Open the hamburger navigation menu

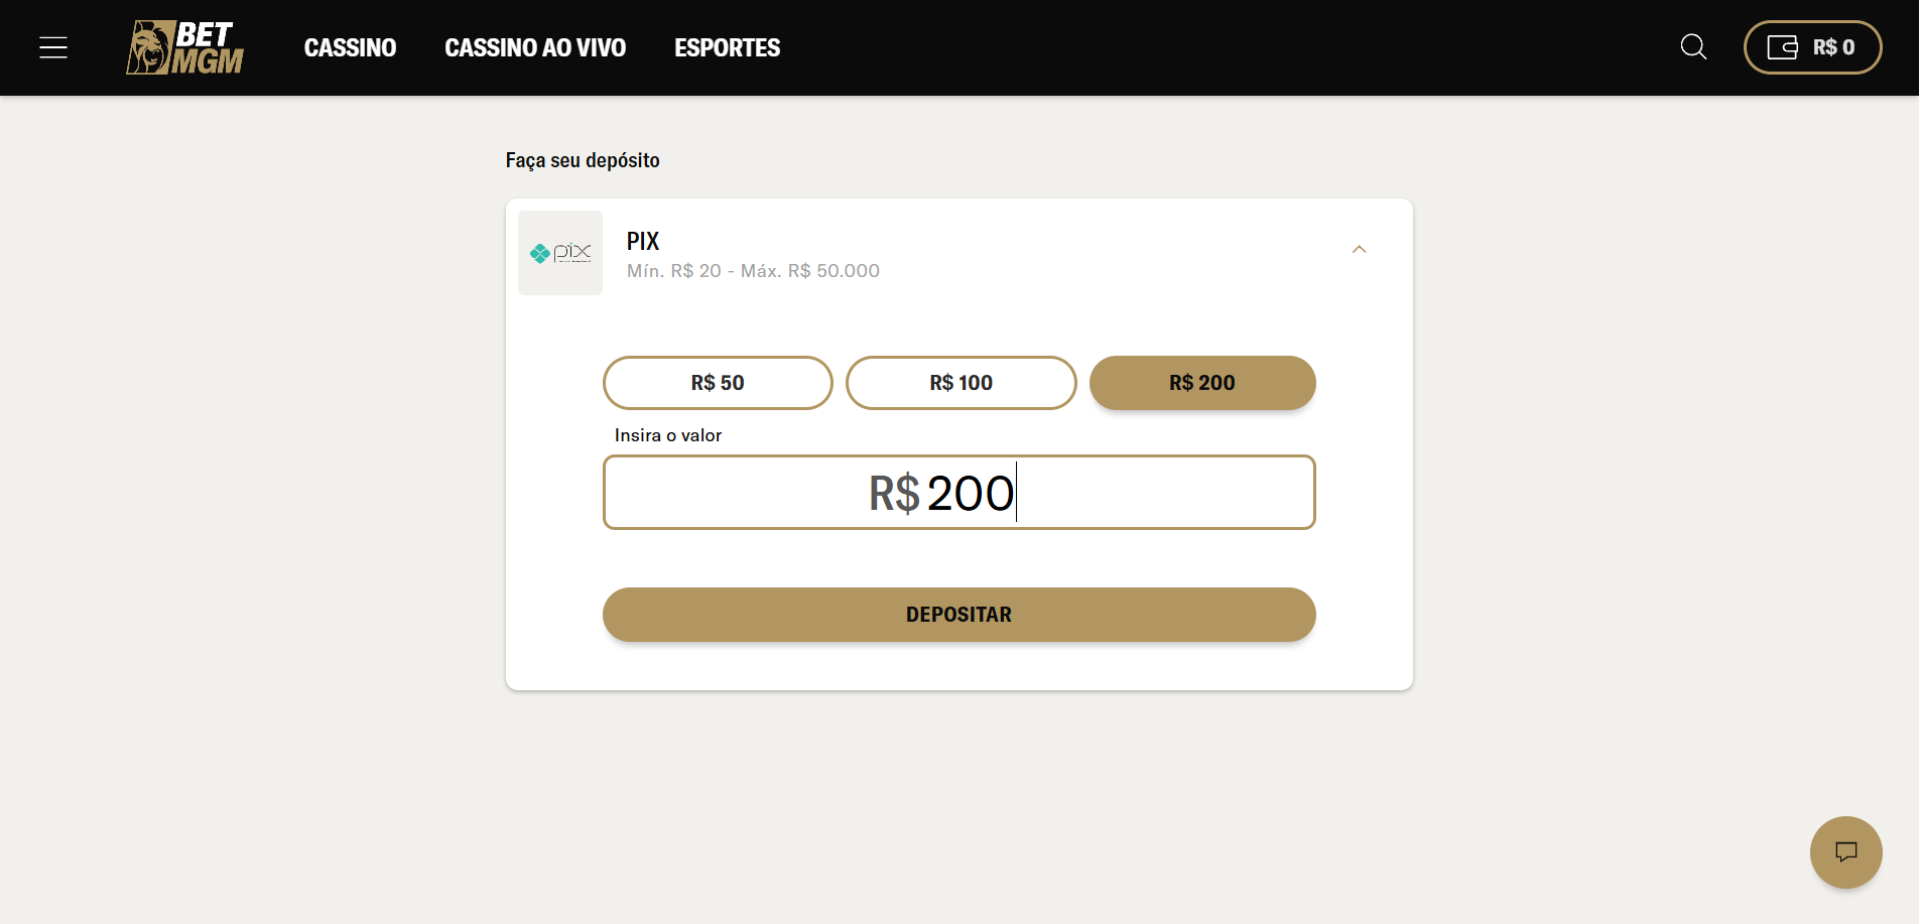click(x=53, y=47)
